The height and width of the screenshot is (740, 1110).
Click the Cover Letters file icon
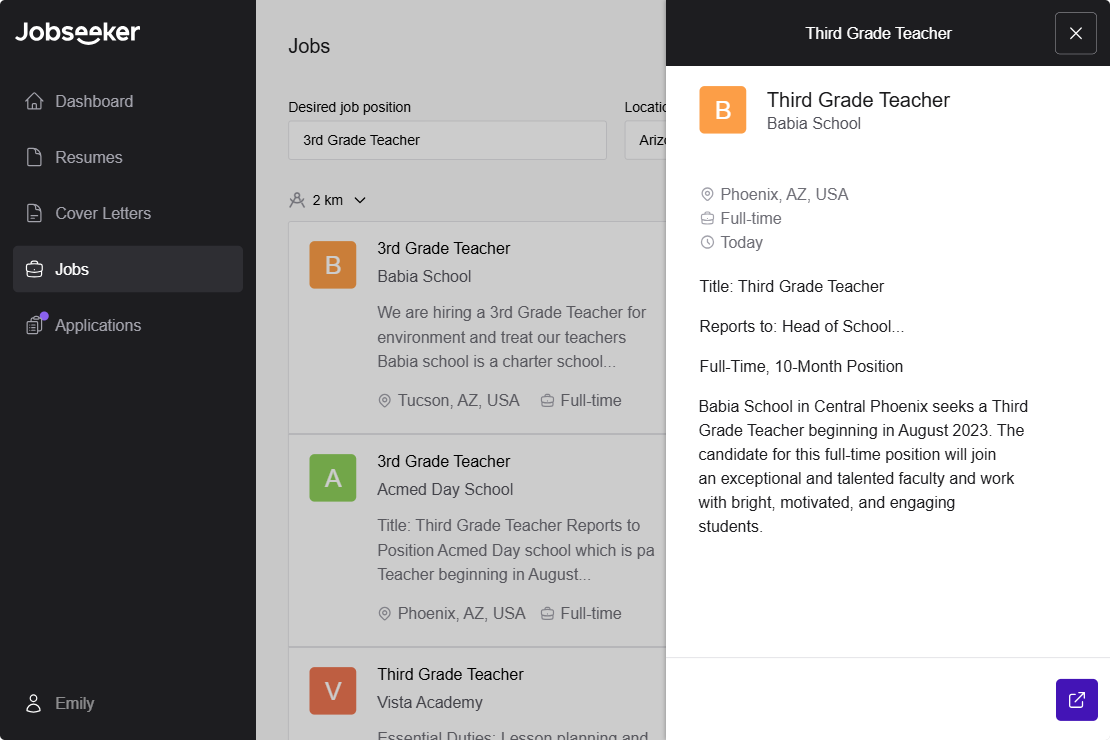pos(34,213)
